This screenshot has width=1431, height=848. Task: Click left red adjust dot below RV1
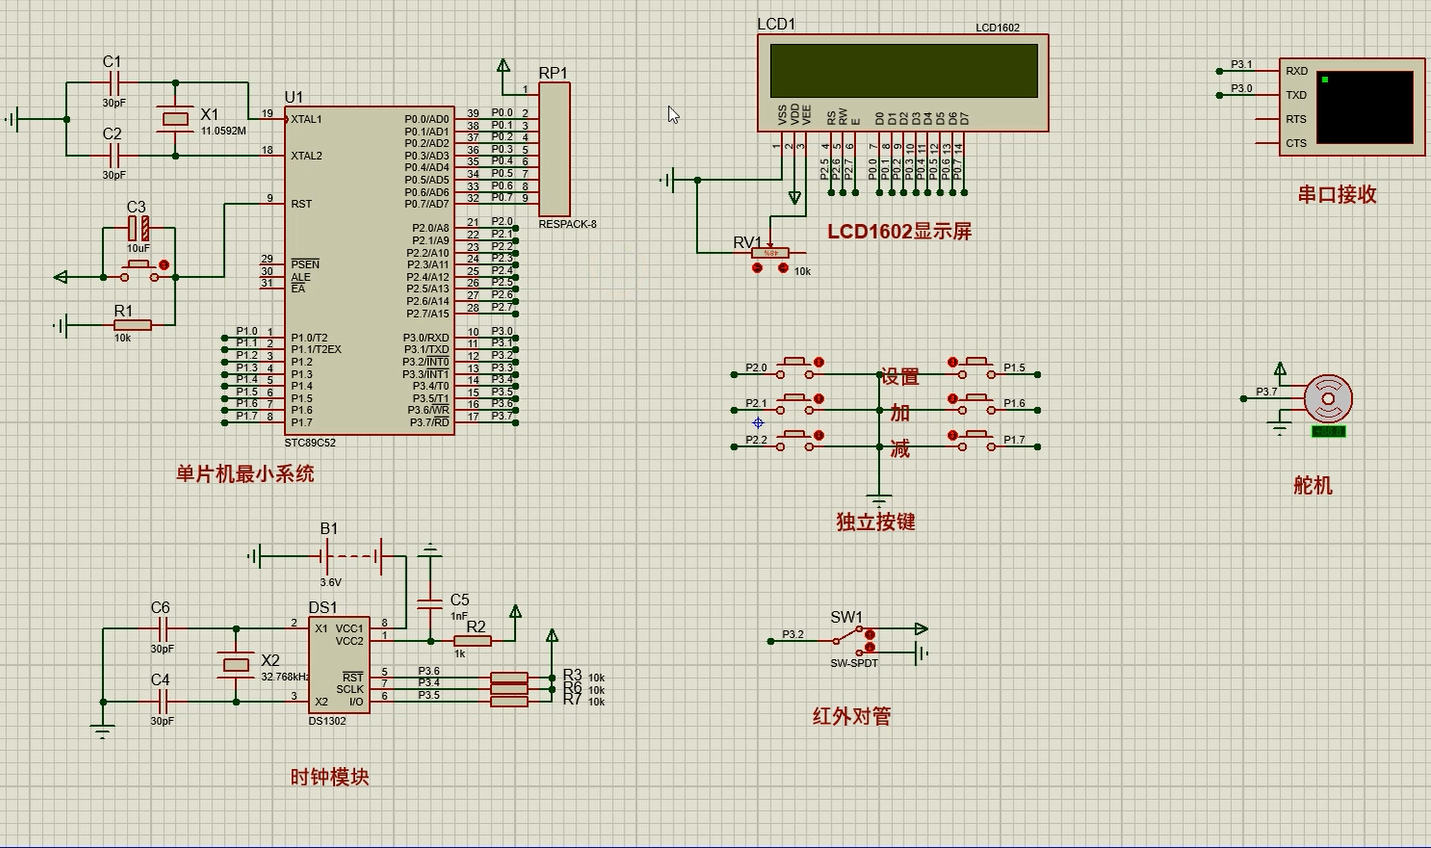pos(757,268)
